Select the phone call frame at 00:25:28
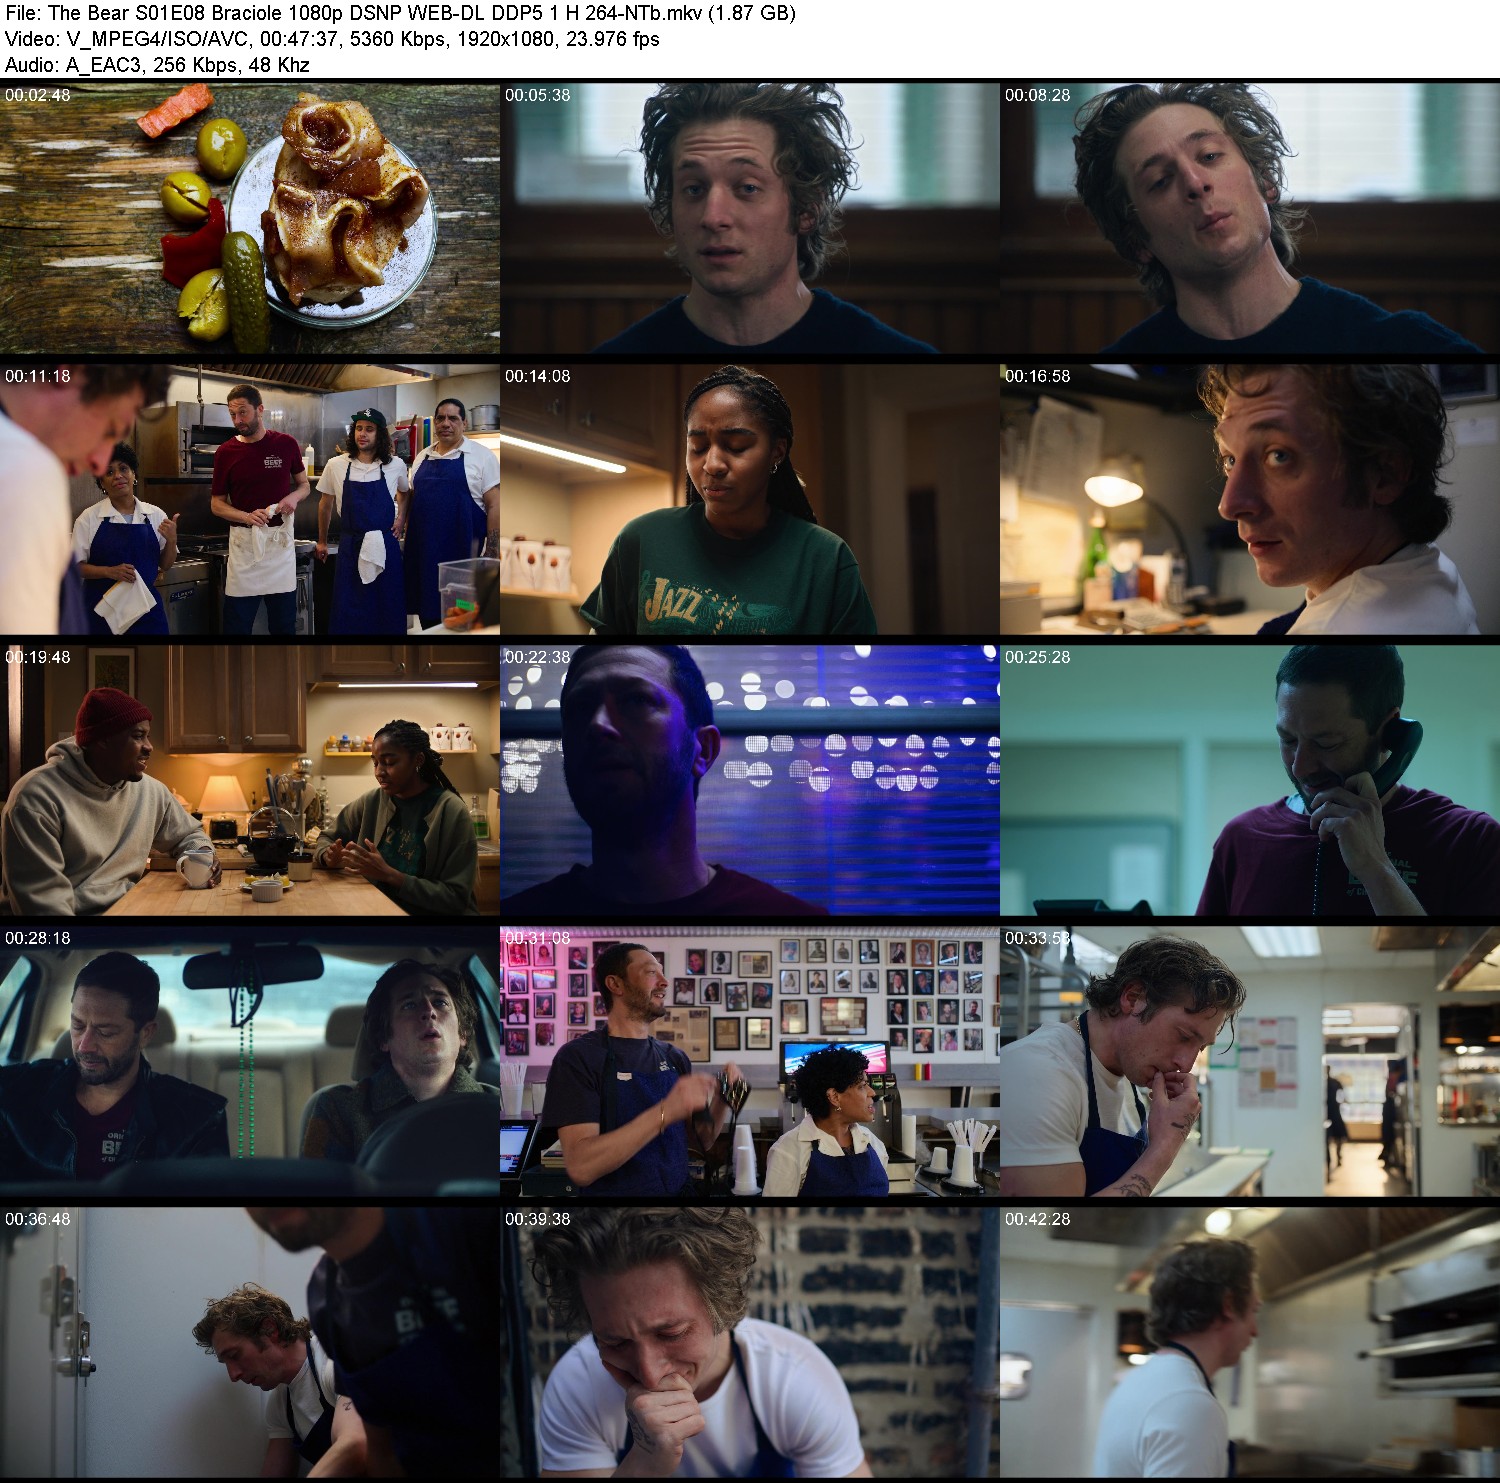This screenshot has height=1483, width=1500. coord(1250,780)
